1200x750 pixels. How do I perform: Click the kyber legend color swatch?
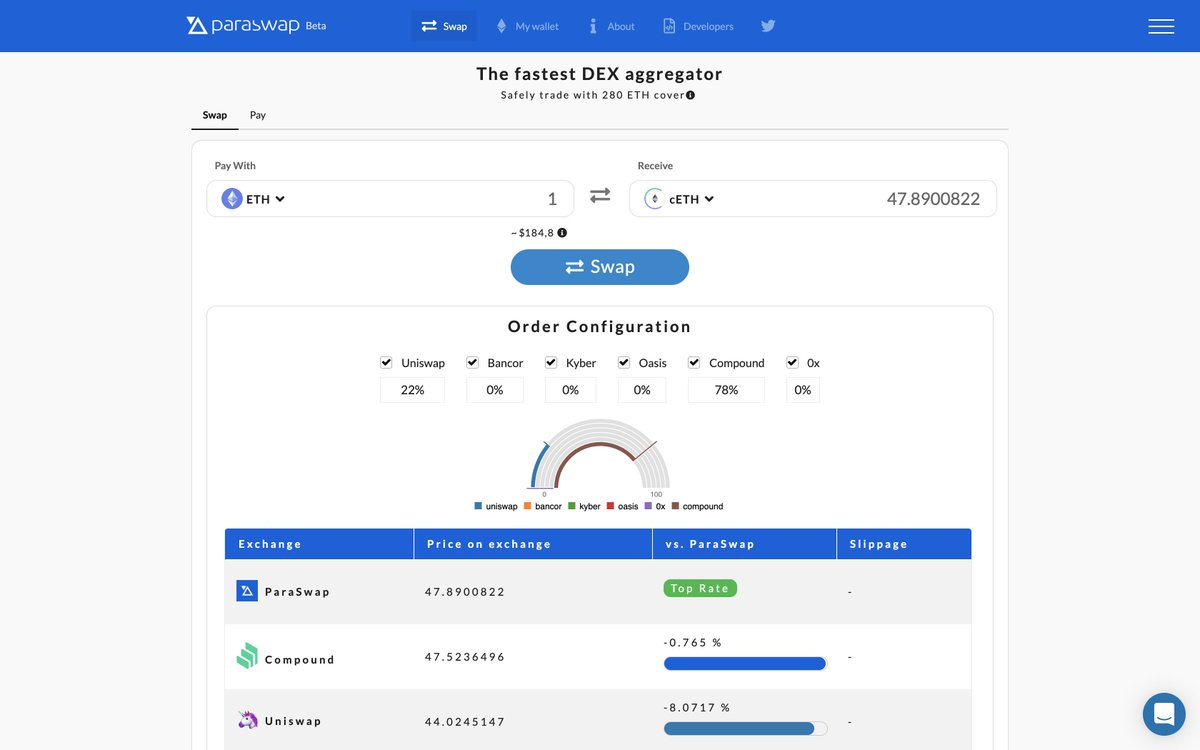(571, 506)
